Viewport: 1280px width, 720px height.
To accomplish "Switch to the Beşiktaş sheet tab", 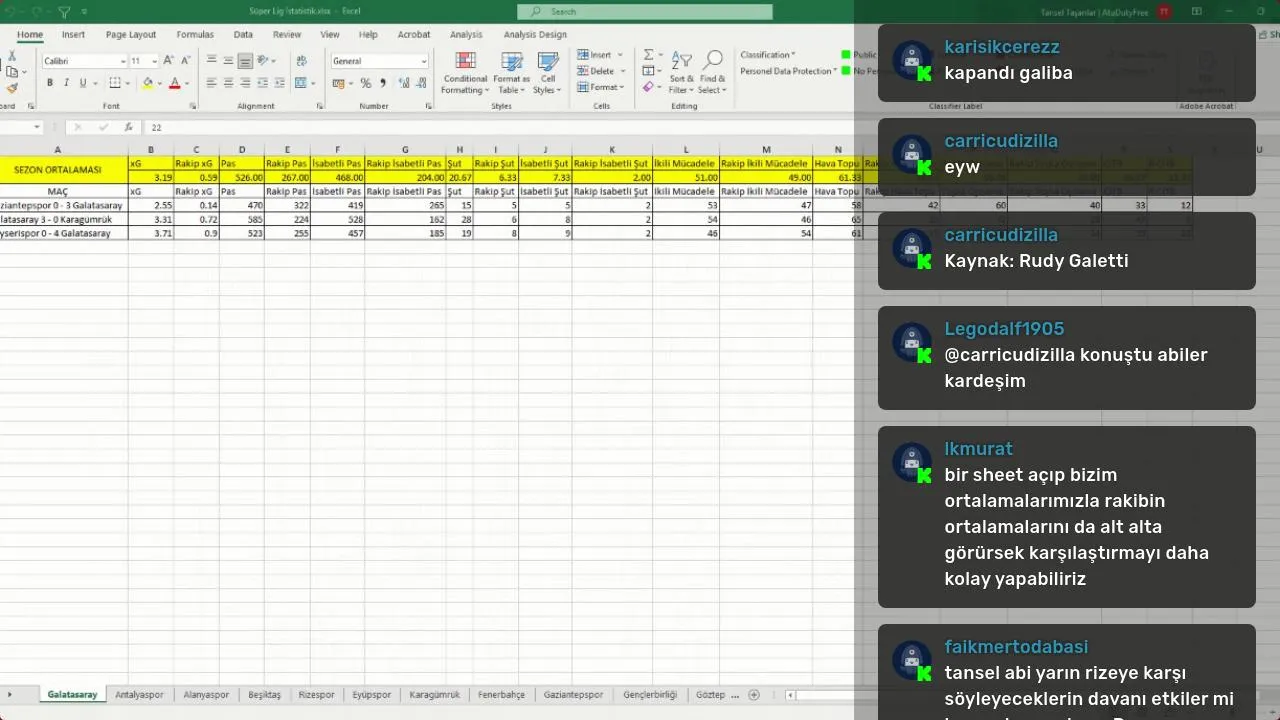I will click(x=264, y=694).
